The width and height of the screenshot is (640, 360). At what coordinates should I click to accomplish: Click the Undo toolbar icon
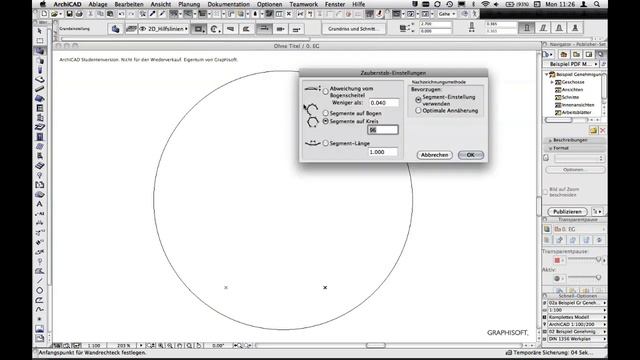[121, 14]
